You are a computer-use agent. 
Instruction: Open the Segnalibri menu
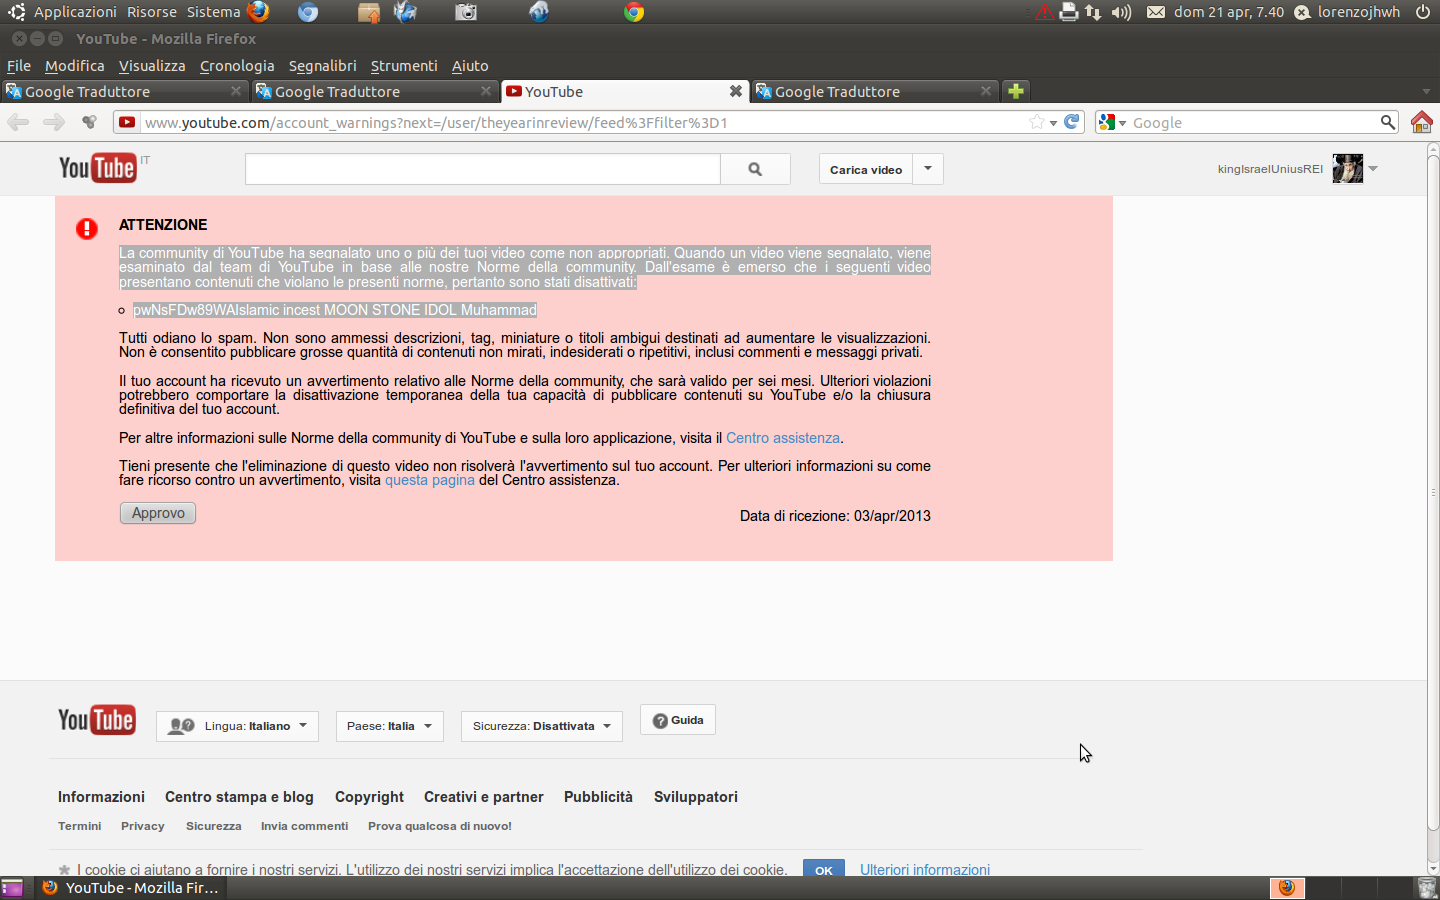pyautogui.click(x=322, y=66)
